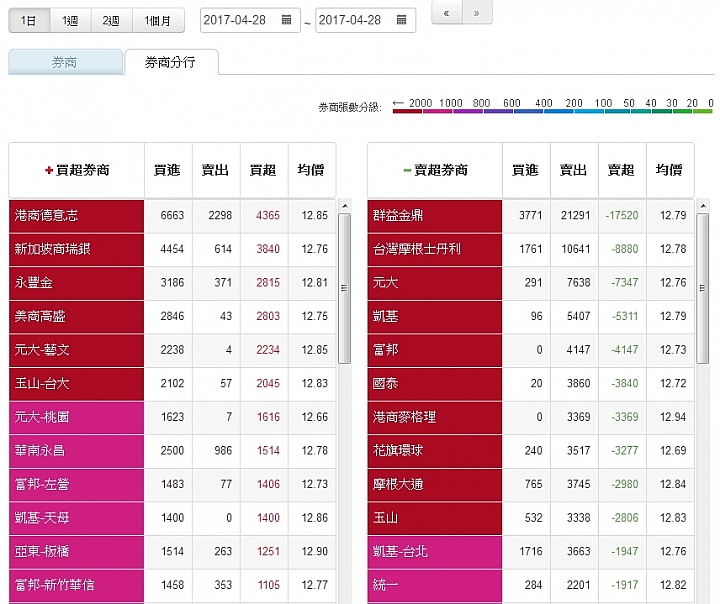Viewport: 720px width, 604px height.
Task: Open sell-side broker 統一
Action: point(435,585)
